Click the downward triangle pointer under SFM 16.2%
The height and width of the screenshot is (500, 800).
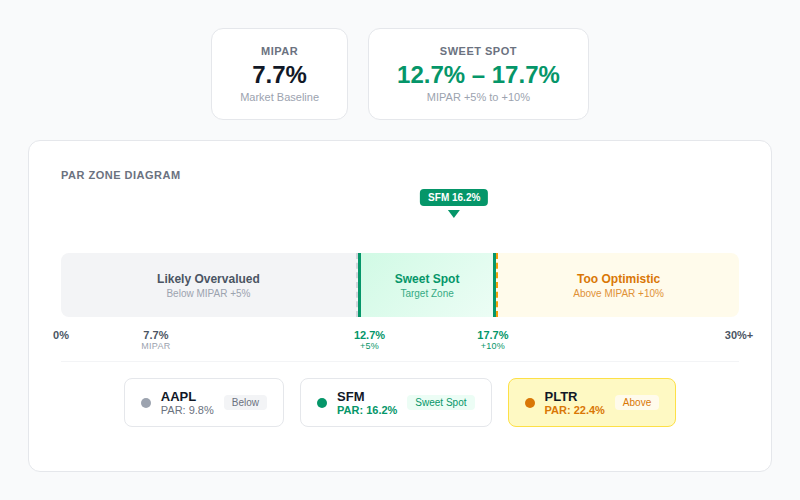coord(454,214)
